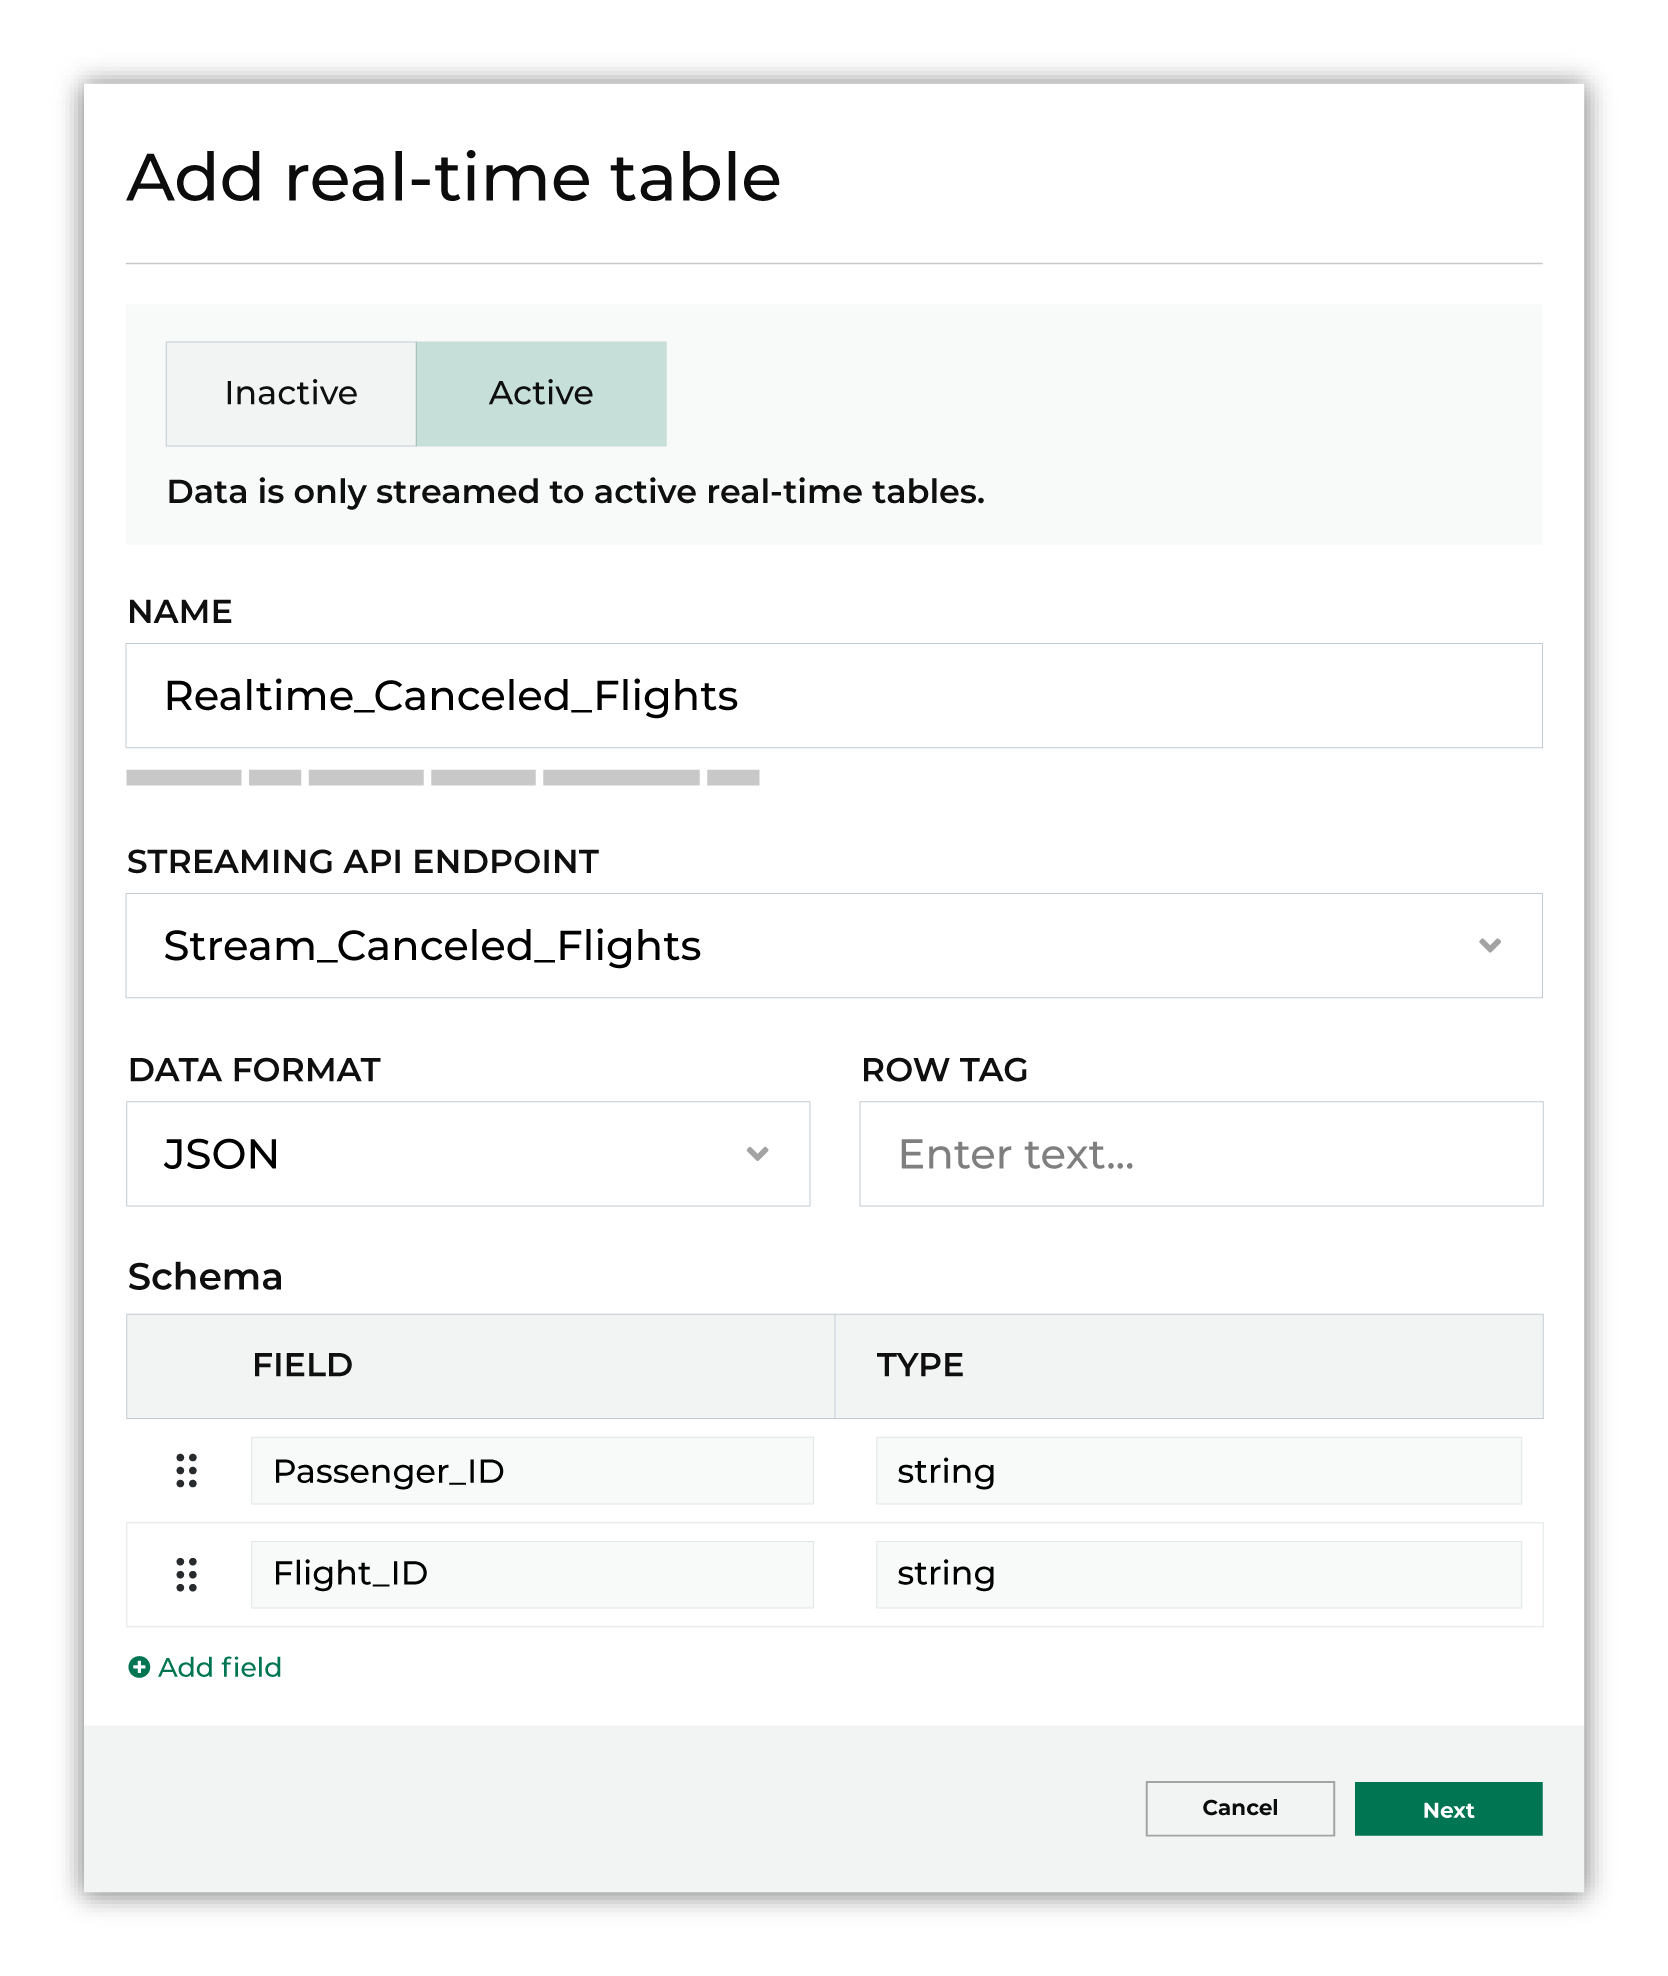Click the FIELD column header
The image size is (1668, 1976).
coord(480,1366)
